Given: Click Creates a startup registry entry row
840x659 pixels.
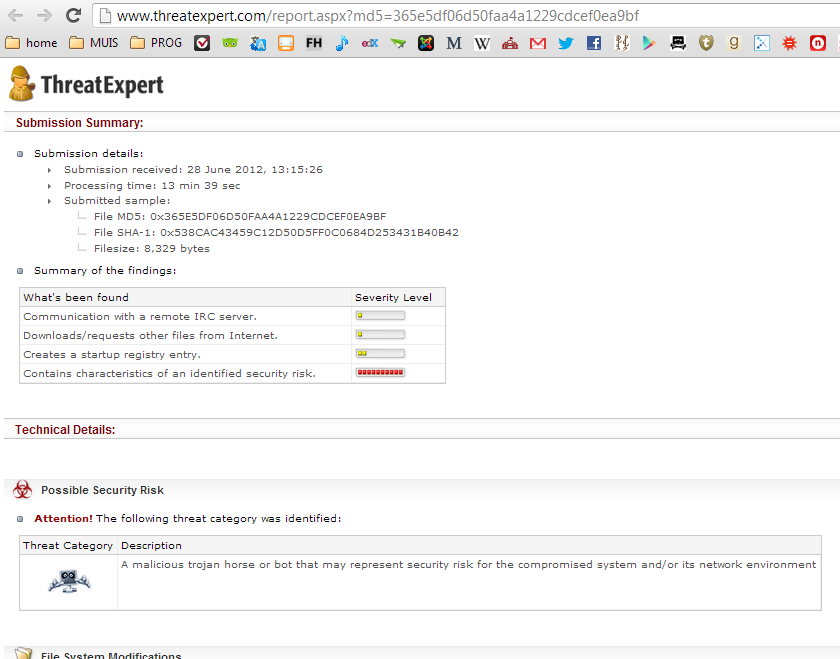Looking at the screenshot, I should point(232,354).
